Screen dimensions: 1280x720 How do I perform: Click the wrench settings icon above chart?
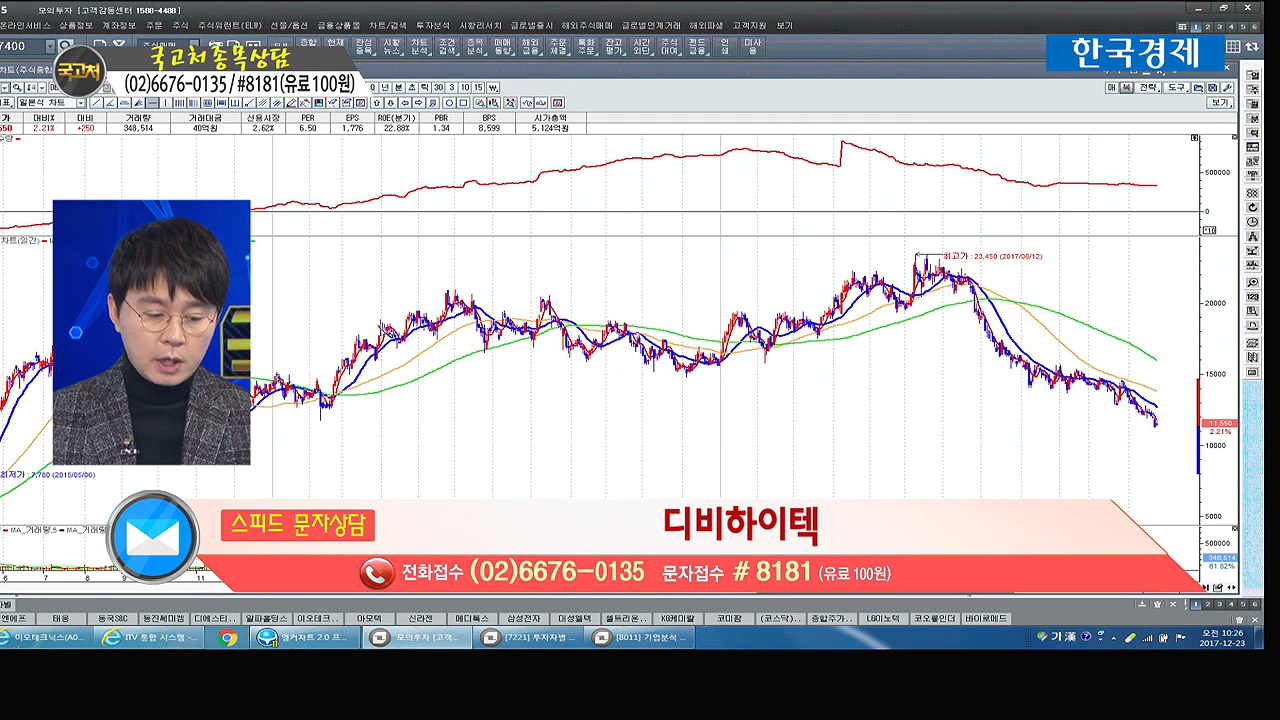(1227, 87)
